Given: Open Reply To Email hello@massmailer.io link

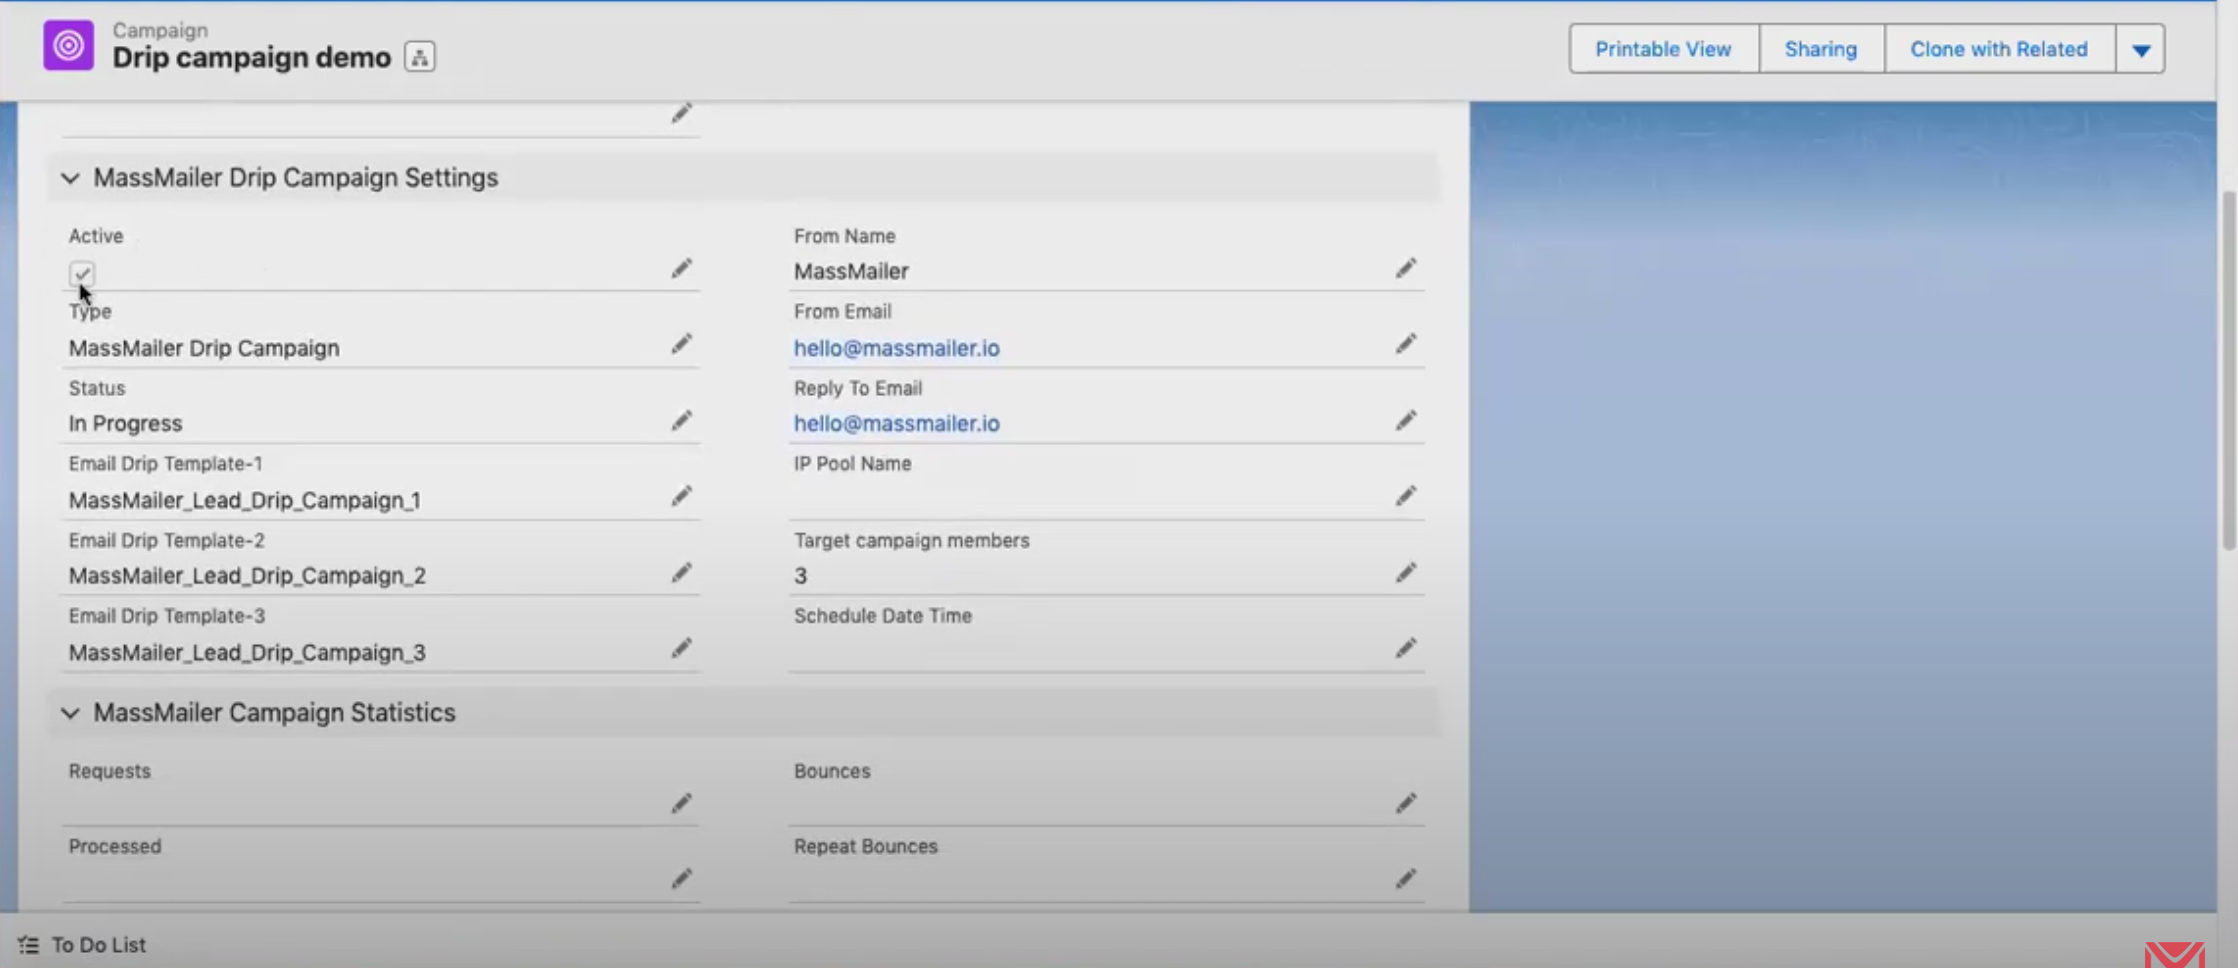Looking at the screenshot, I should 896,424.
